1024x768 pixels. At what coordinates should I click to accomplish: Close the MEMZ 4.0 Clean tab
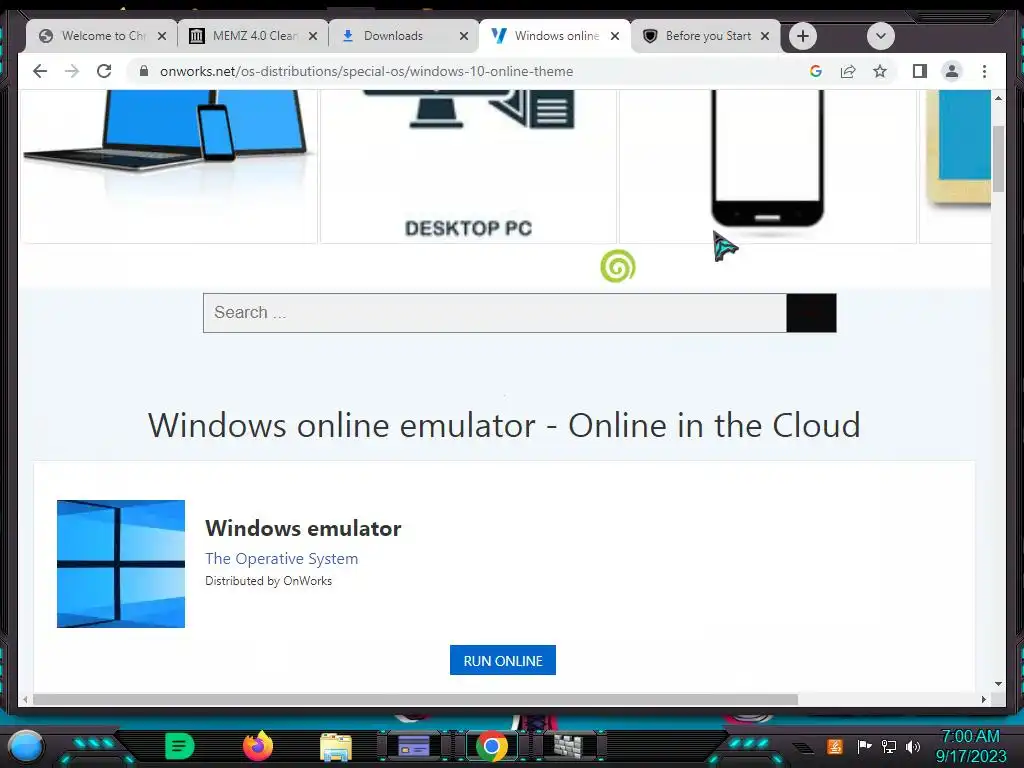[313, 36]
